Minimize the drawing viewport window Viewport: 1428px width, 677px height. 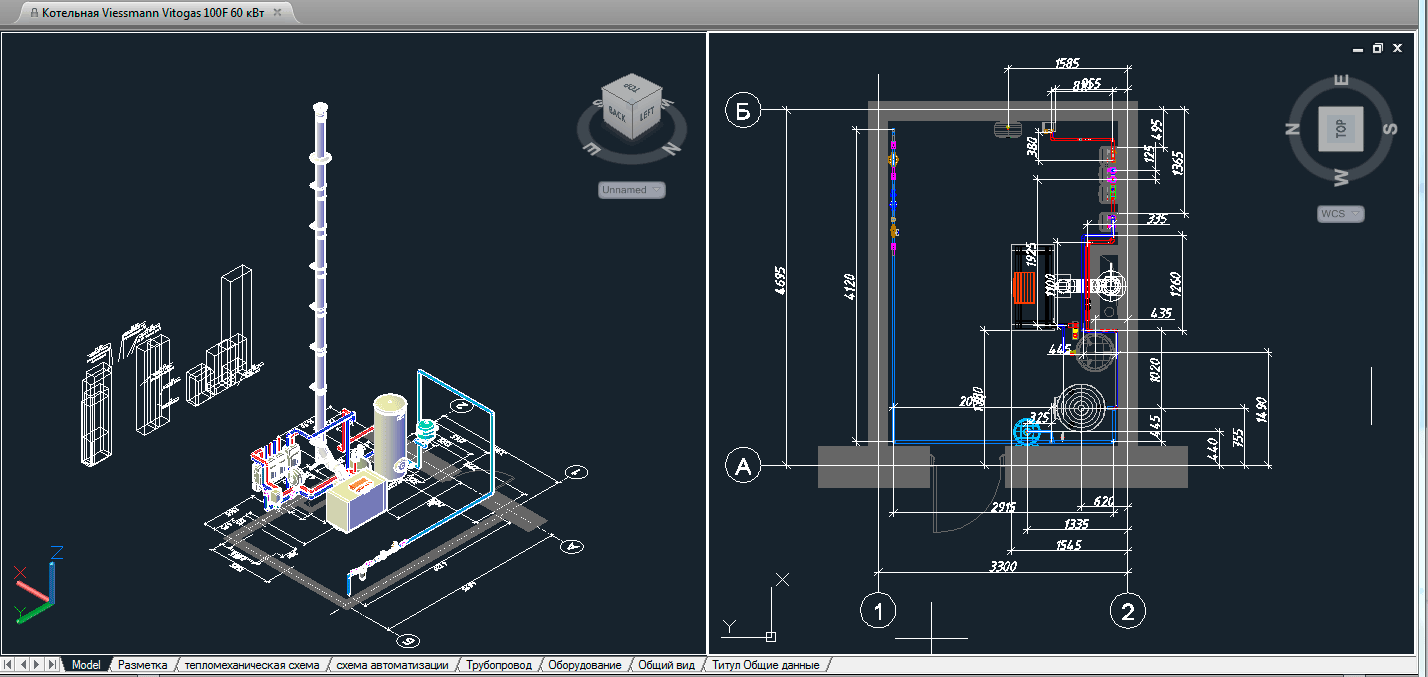[1357, 48]
